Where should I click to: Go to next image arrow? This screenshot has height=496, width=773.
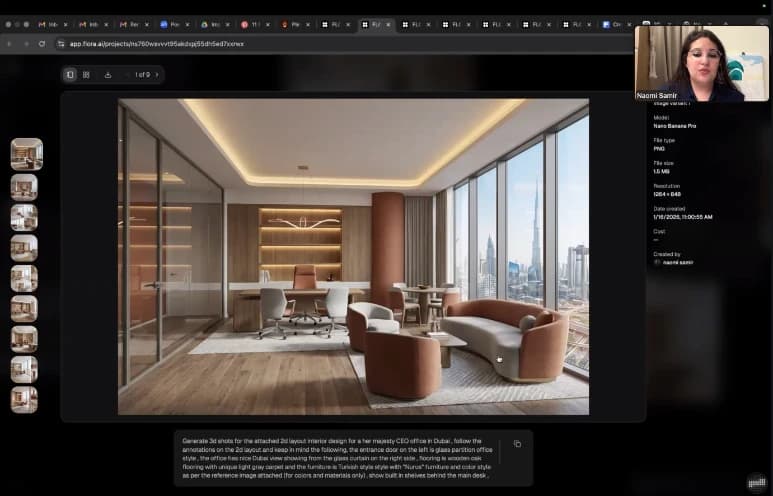tap(157, 75)
